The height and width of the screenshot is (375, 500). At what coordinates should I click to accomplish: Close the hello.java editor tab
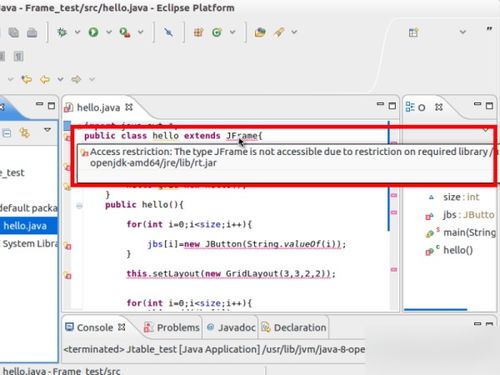(x=129, y=107)
